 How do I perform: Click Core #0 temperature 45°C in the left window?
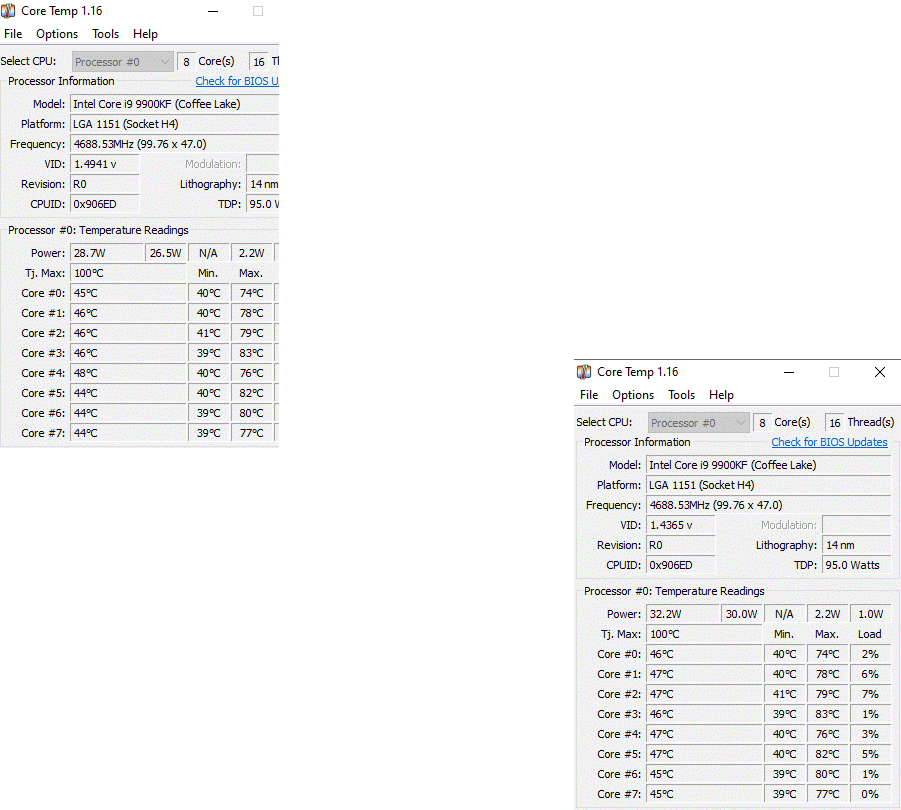point(128,293)
